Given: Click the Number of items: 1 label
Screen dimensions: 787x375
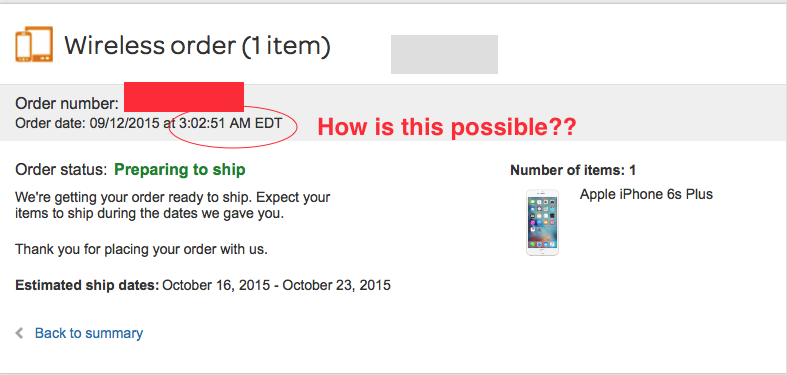Looking at the screenshot, I should (x=573, y=171).
